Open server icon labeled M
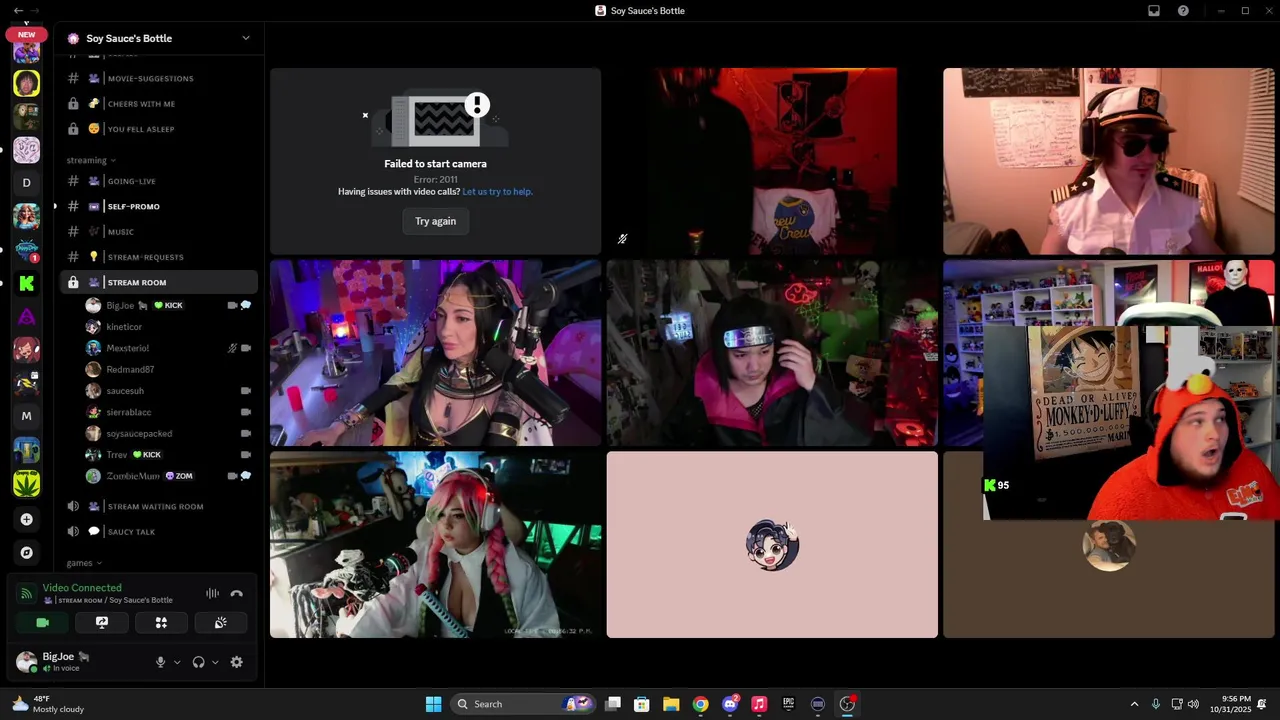Screen dimensions: 1280x720 [26, 416]
